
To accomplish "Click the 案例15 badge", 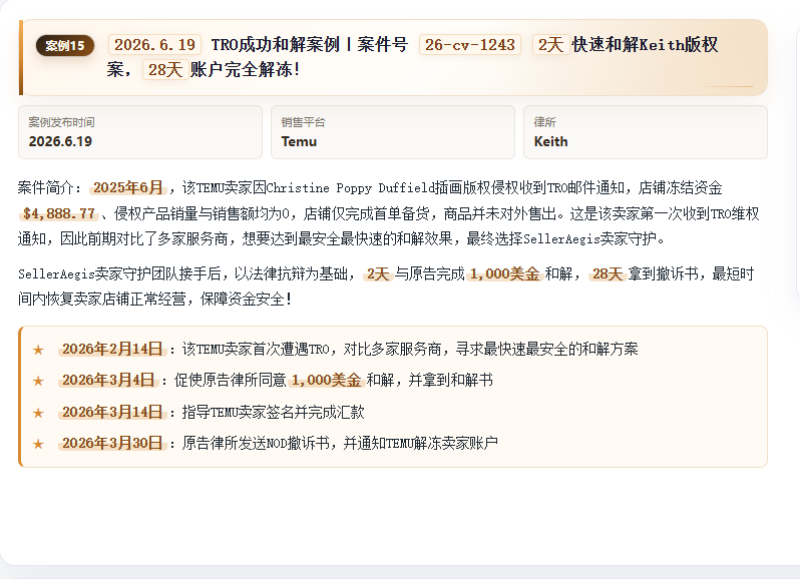I will click(x=65, y=45).
